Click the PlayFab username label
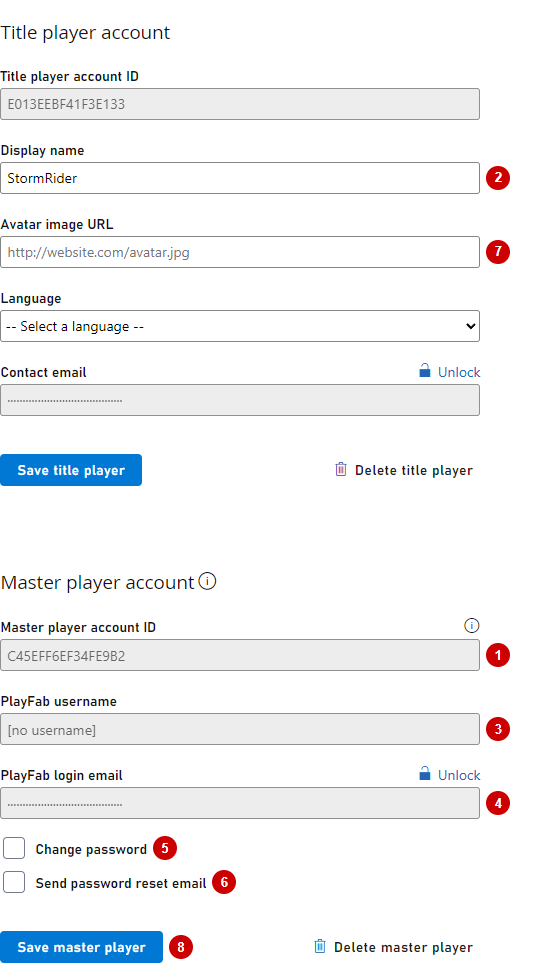 (59, 701)
